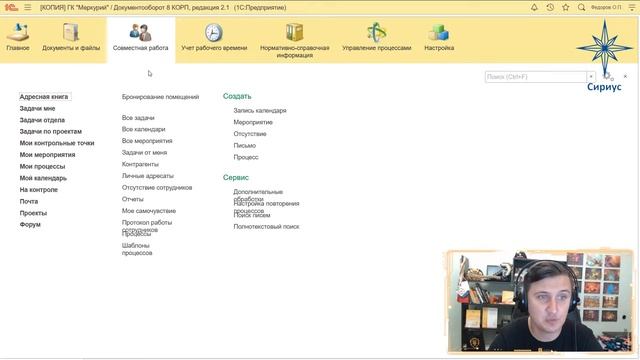Open Проекты
Image resolution: width=640 pixels, height=360 pixels.
tap(33, 213)
